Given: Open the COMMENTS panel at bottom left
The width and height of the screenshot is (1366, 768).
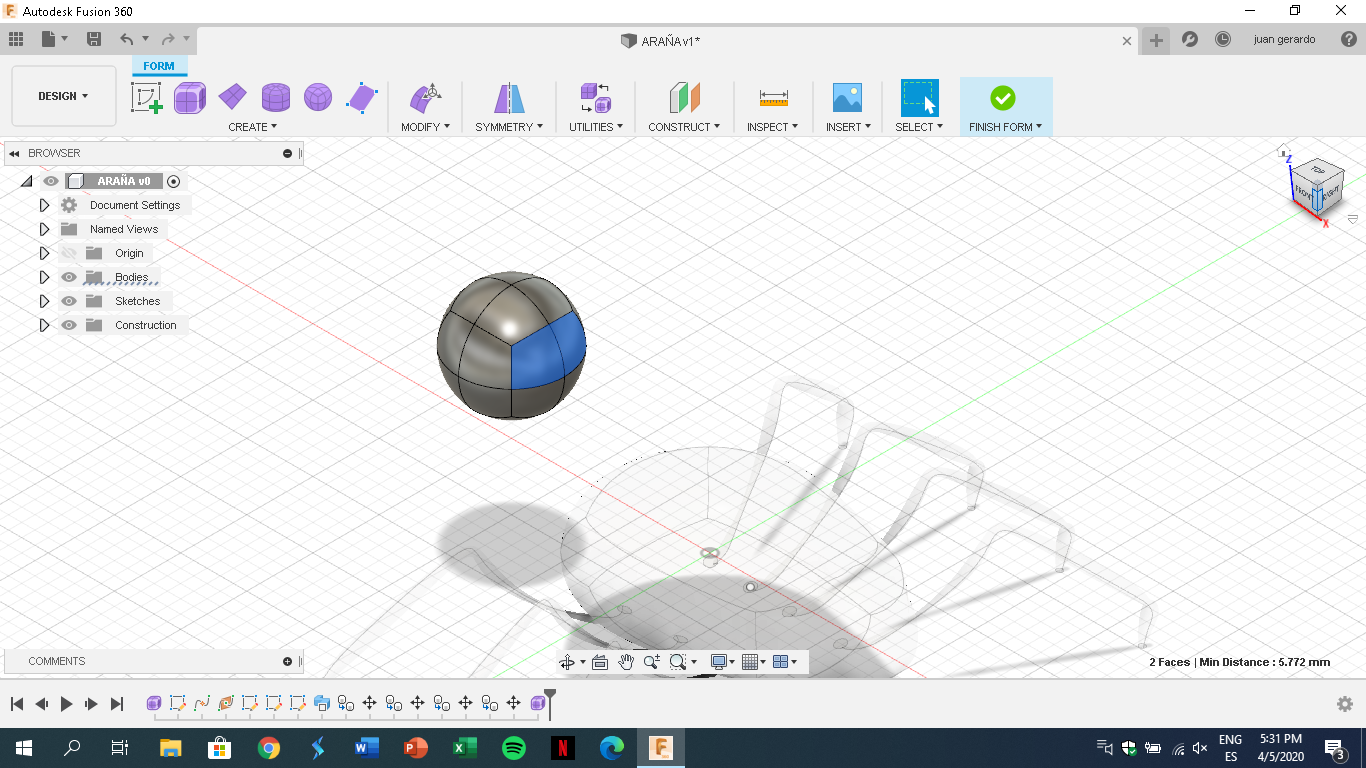Looking at the screenshot, I should (57, 661).
